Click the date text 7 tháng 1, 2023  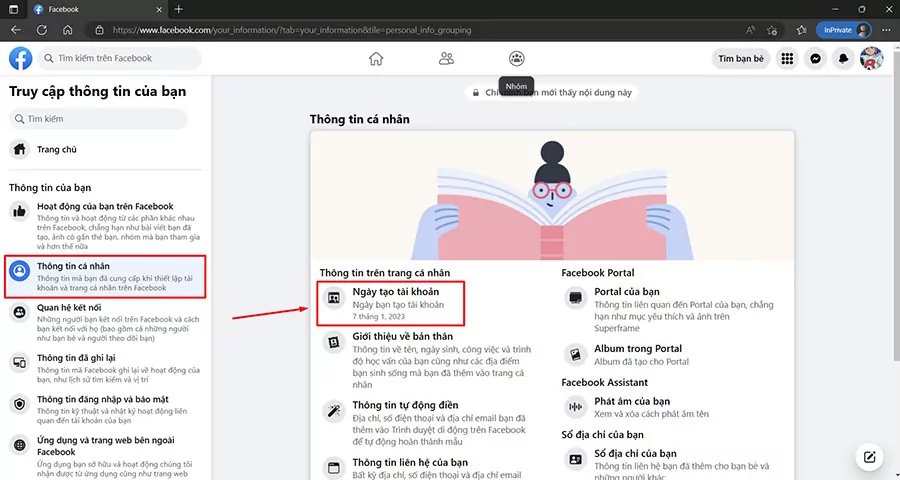point(379,316)
